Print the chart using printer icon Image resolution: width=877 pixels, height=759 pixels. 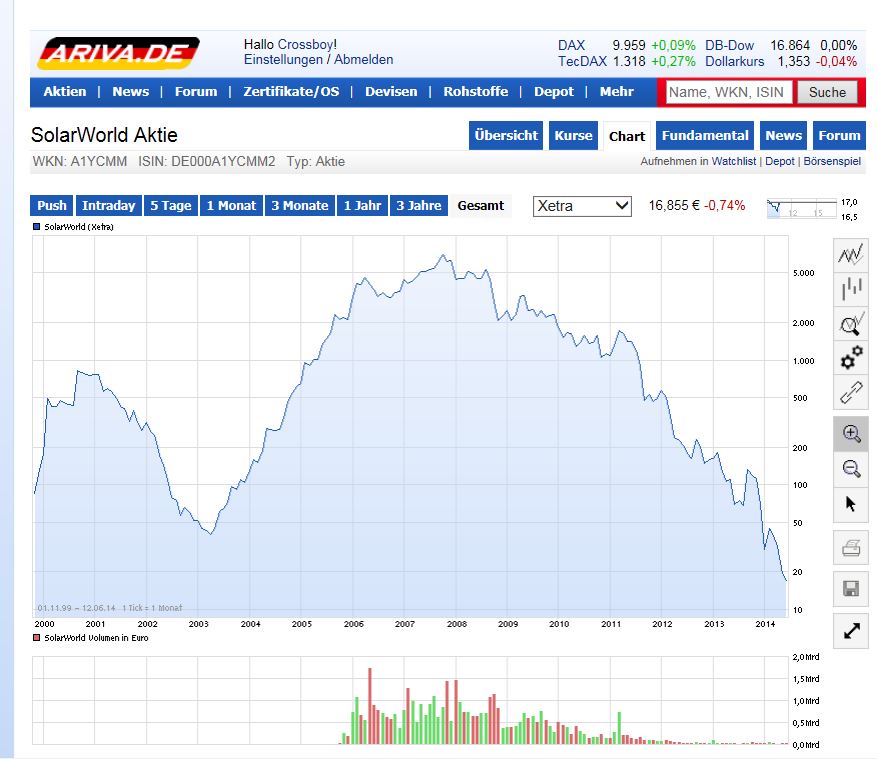click(x=851, y=547)
